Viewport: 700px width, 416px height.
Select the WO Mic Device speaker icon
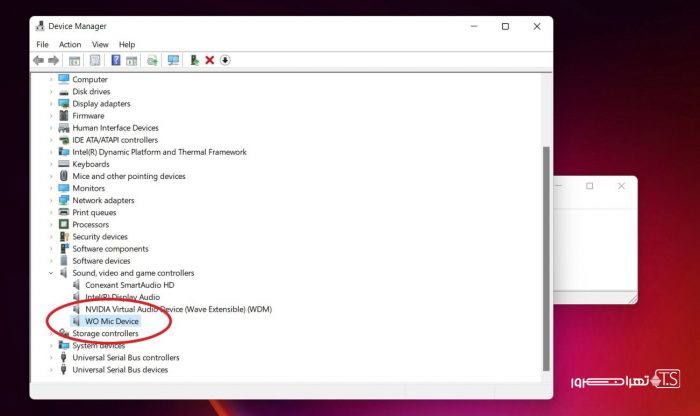click(77, 321)
